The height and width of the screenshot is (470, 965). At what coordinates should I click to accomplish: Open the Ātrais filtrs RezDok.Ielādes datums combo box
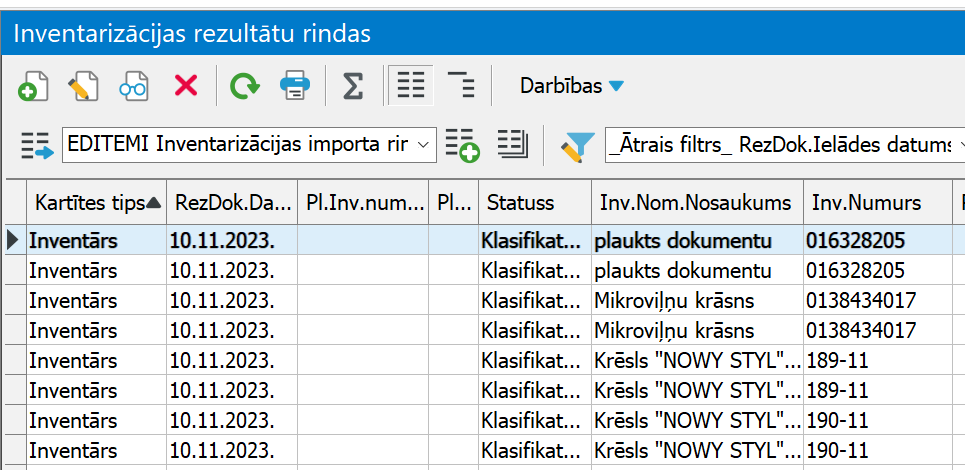click(785, 145)
